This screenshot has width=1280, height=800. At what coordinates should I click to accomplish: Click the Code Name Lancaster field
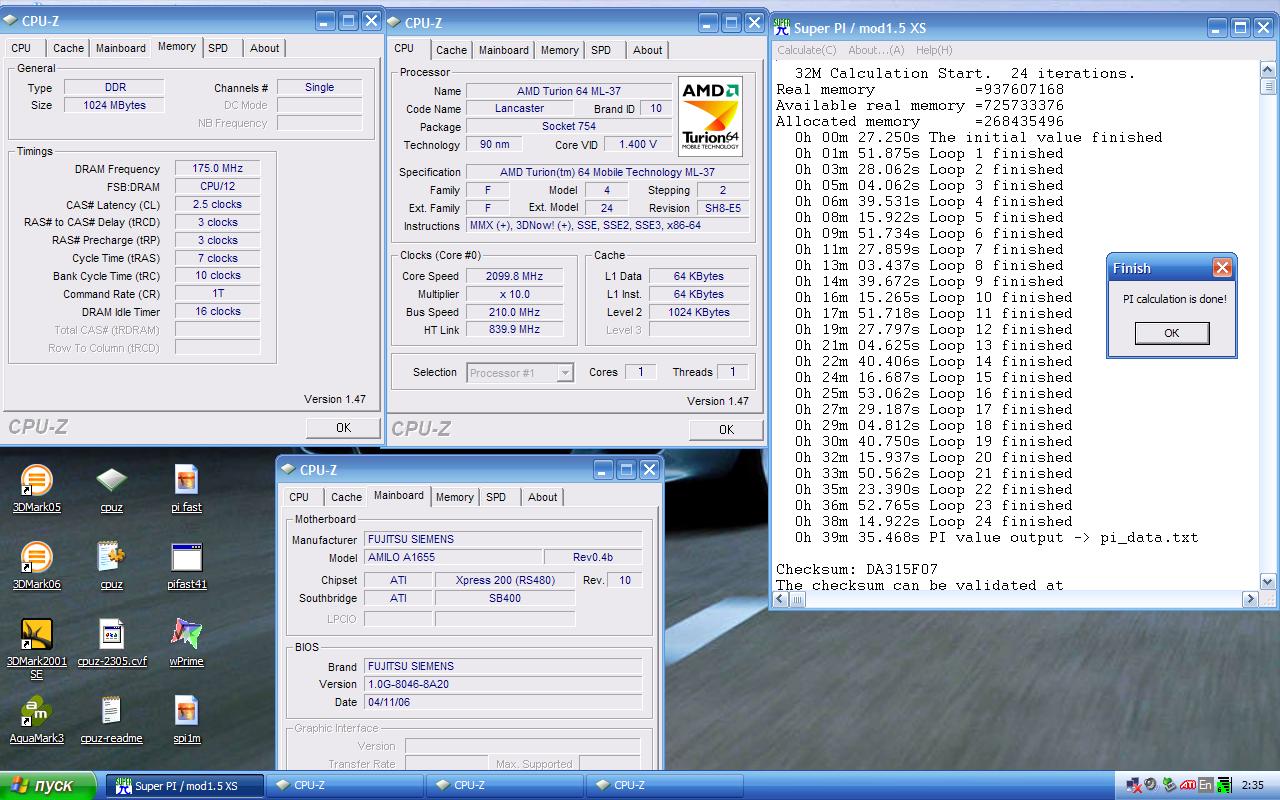click(x=519, y=108)
